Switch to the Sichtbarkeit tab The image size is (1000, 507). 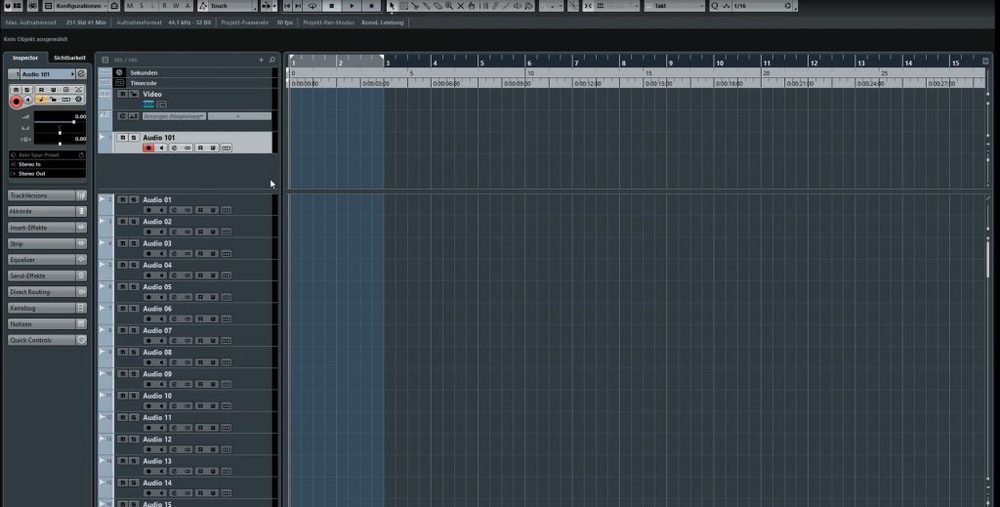(x=69, y=58)
